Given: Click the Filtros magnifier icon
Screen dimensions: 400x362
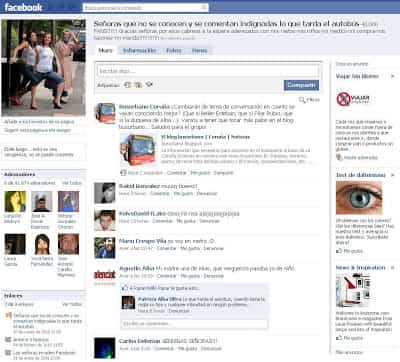Looking at the screenshot, I should tap(302, 100).
